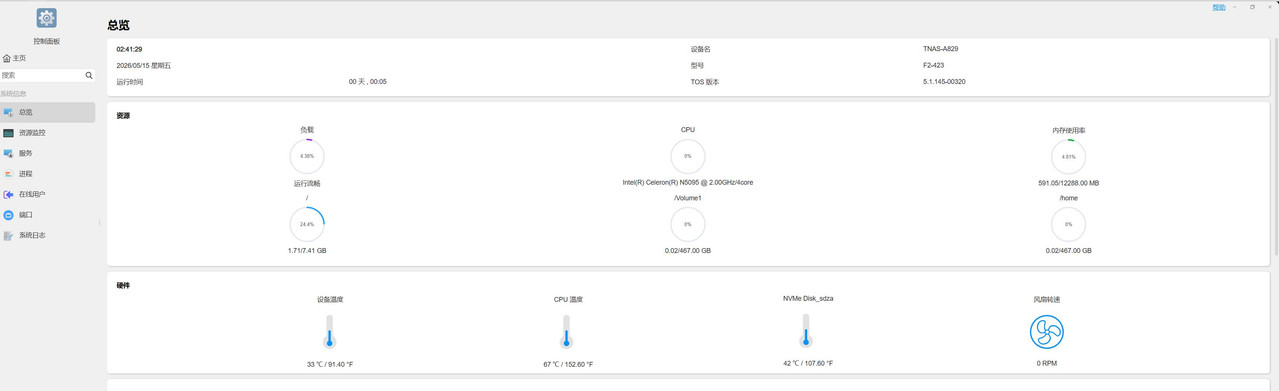
Task: Click the clock time 02:41:29
Action: [129, 49]
